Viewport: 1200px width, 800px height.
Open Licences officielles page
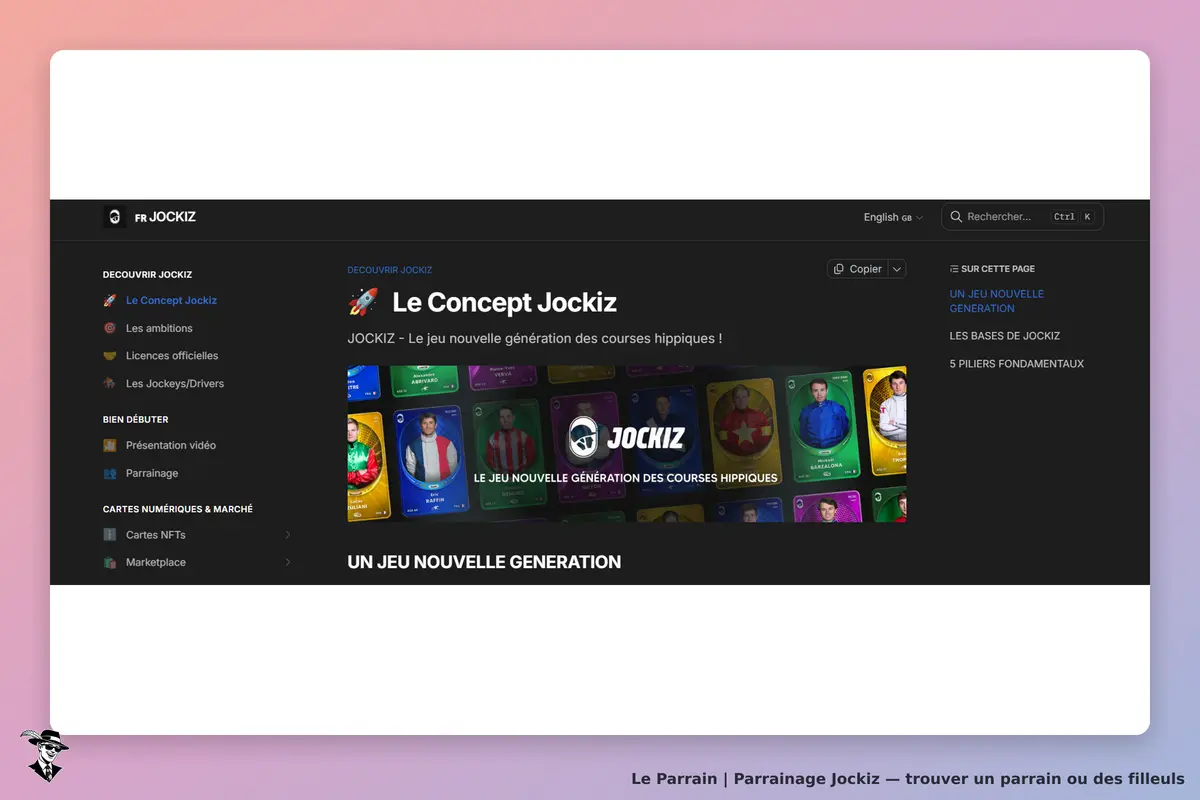pyautogui.click(x=172, y=356)
